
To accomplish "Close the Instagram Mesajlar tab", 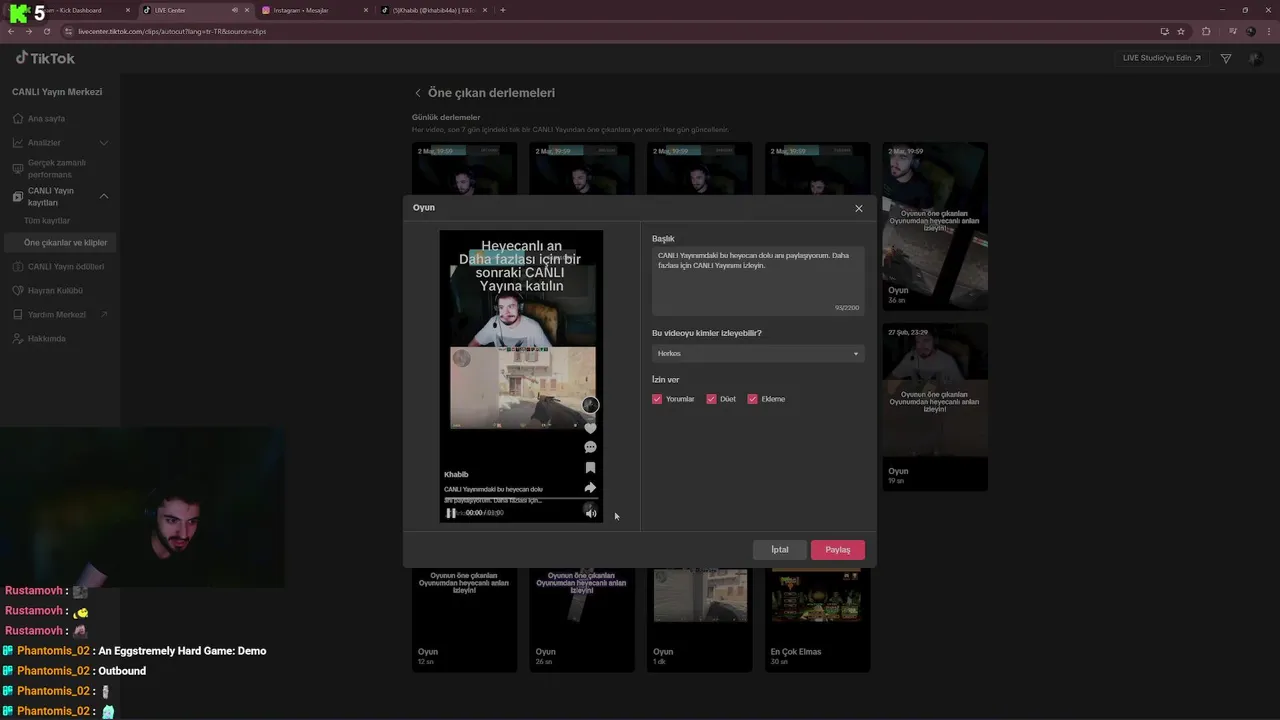I will 365,10.
